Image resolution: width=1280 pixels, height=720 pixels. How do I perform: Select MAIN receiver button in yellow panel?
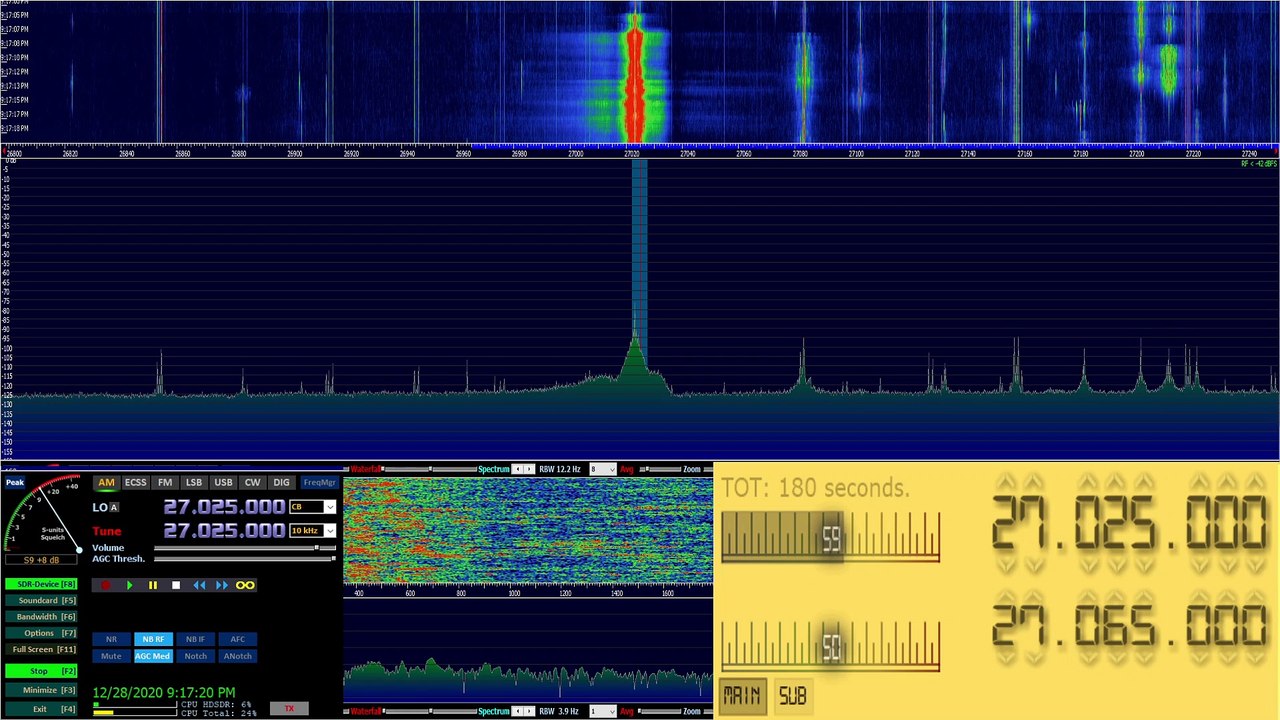click(742, 696)
